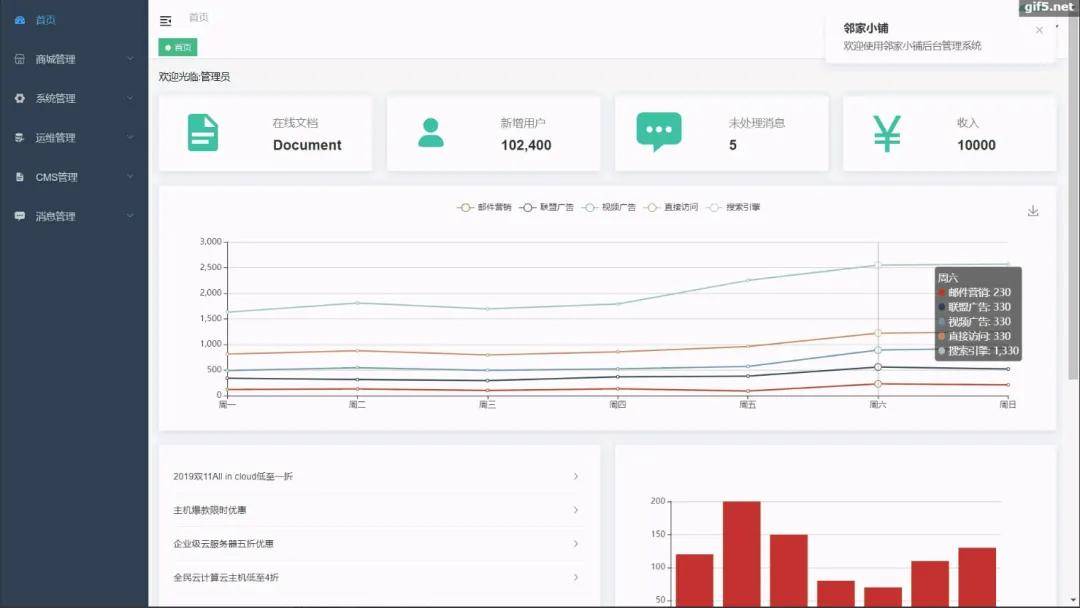The image size is (1080, 608).
Task: Toggle the 联盟广告 legend entry
Action: (x=547, y=207)
